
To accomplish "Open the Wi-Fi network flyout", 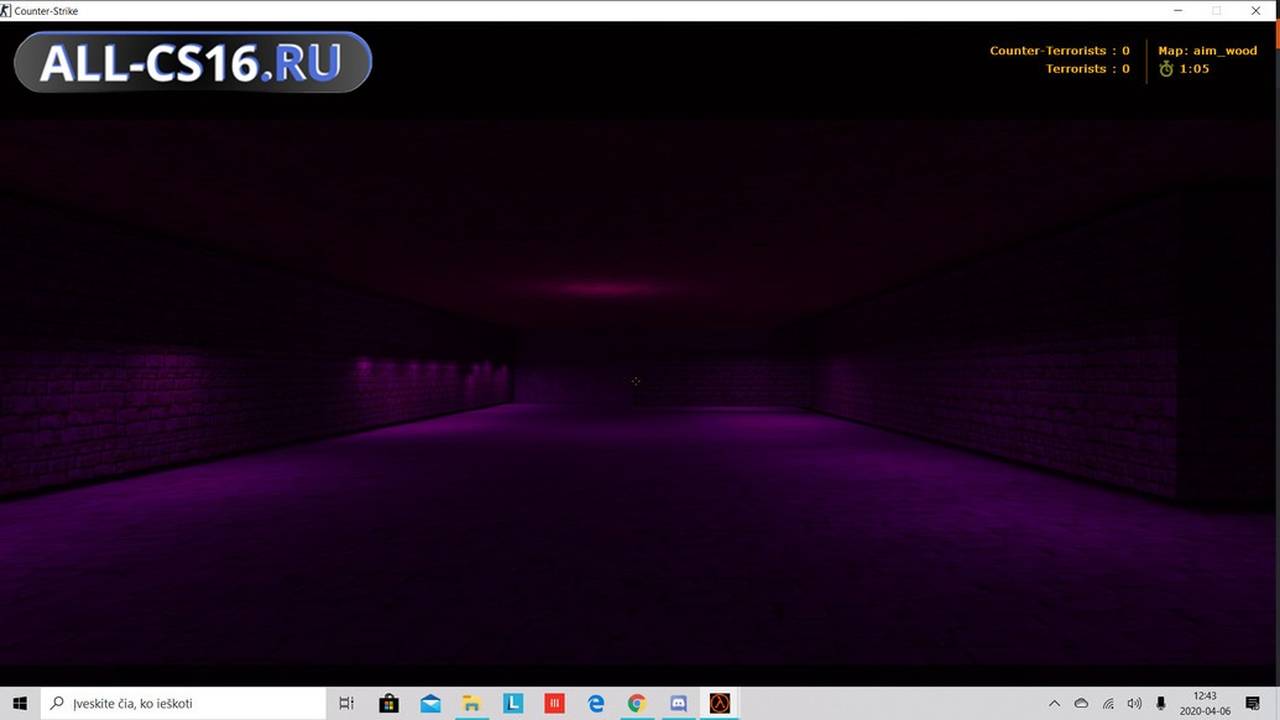I will pyautogui.click(x=1108, y=703).
